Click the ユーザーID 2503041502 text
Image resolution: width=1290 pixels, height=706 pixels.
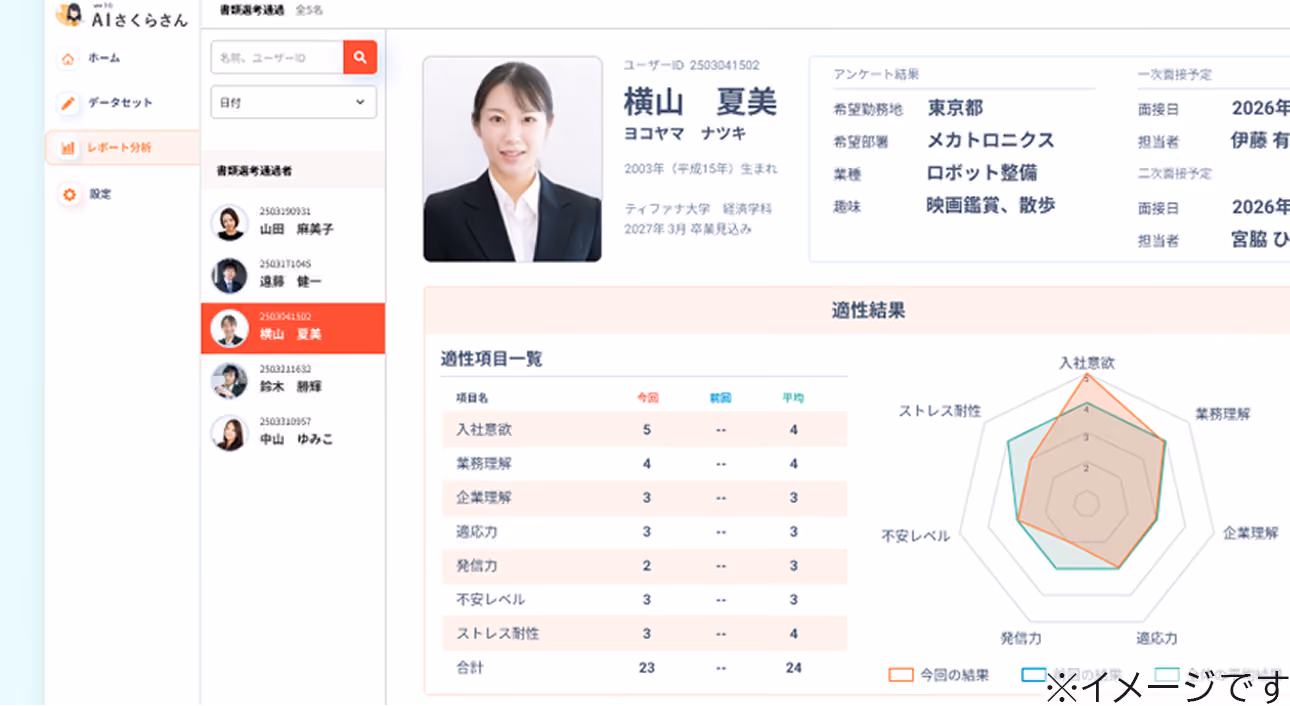691,65
